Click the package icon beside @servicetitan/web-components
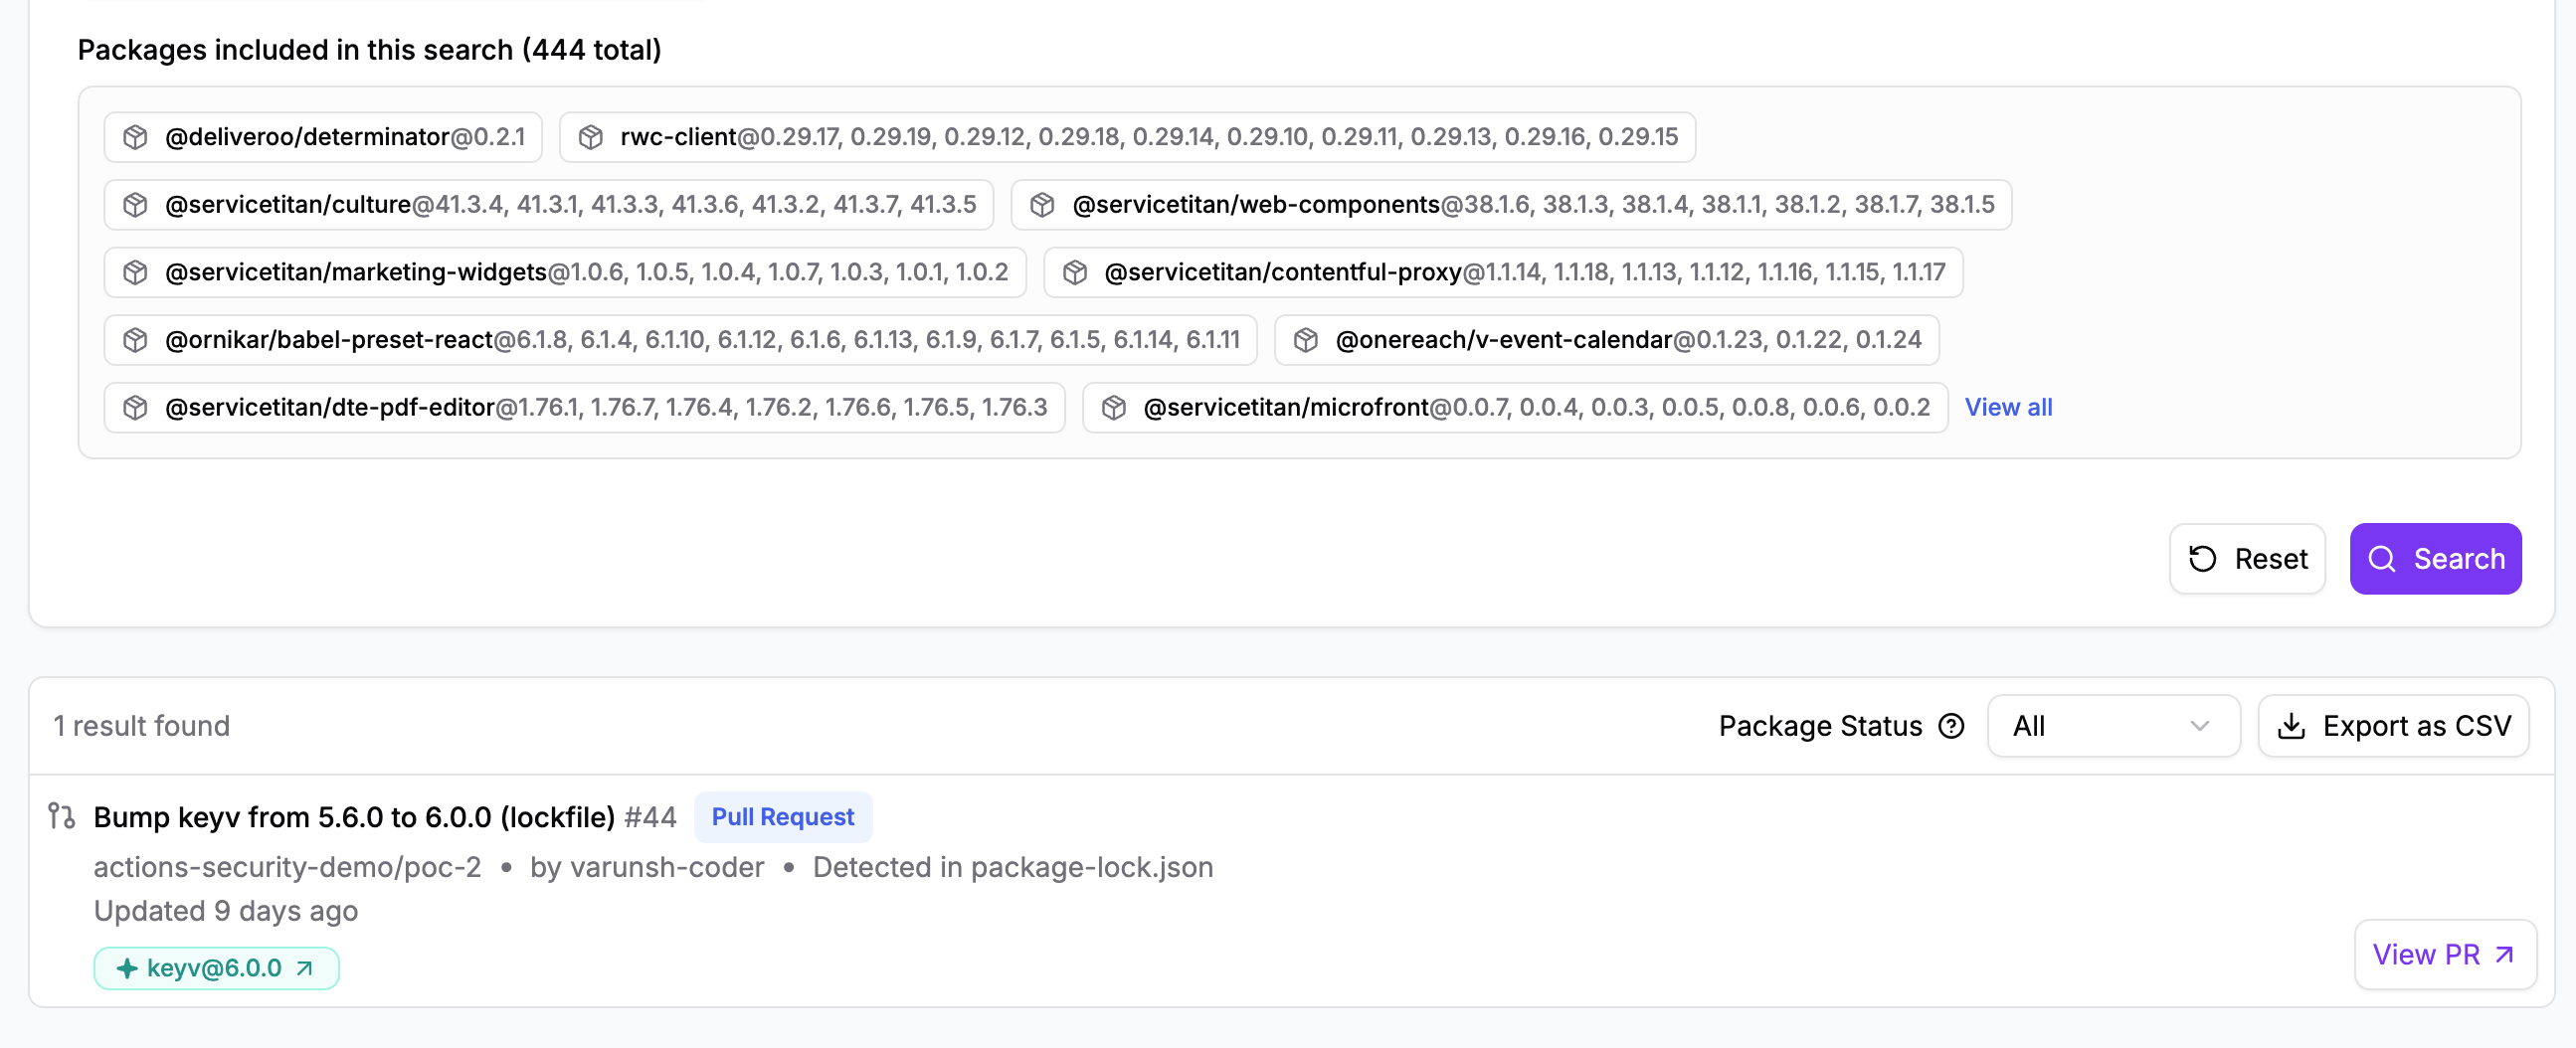 (x=1042, y=205)
